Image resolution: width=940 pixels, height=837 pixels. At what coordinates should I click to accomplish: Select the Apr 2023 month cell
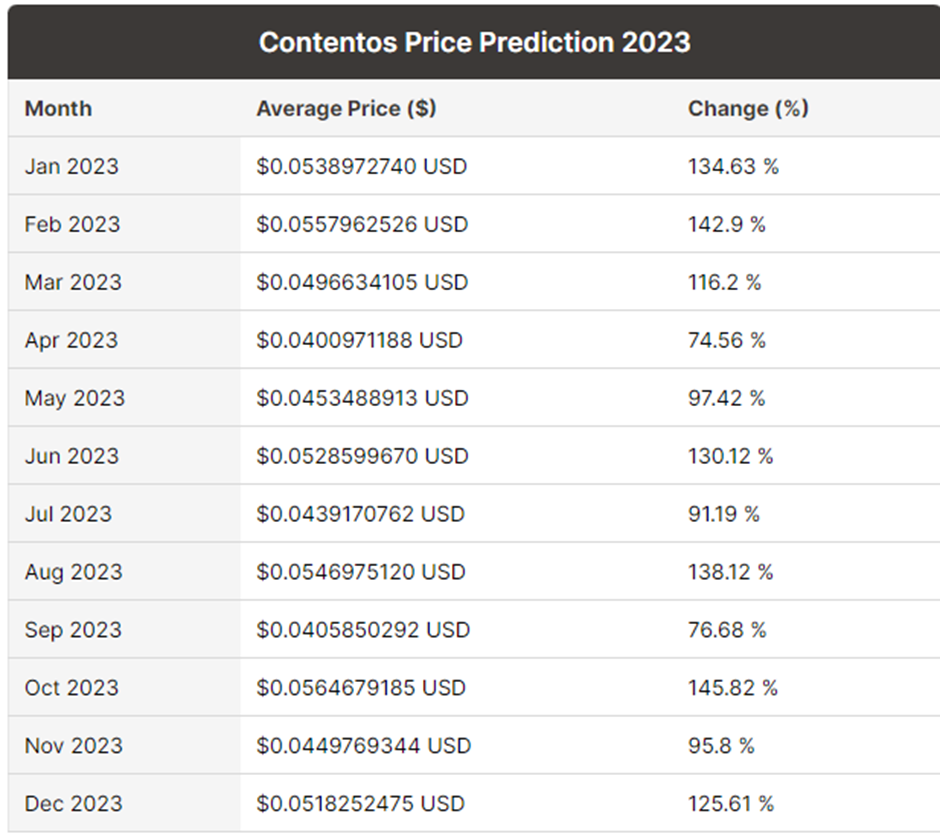[71, 340]
